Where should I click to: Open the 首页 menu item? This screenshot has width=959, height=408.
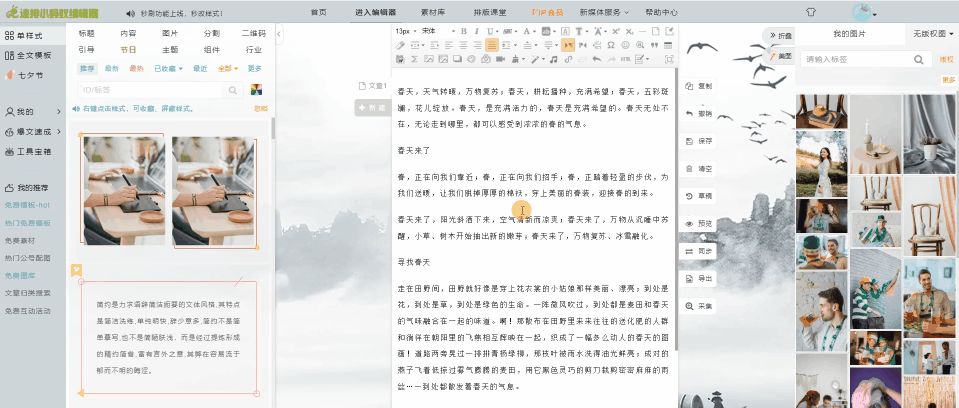coord(318,12)
